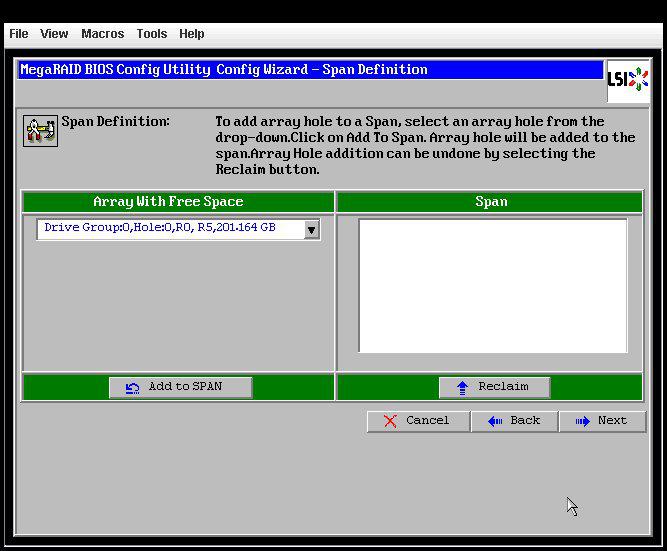Viewport: 667px width, 551px height.
Task: Open the File menu
Action: [x=18, y=34]
